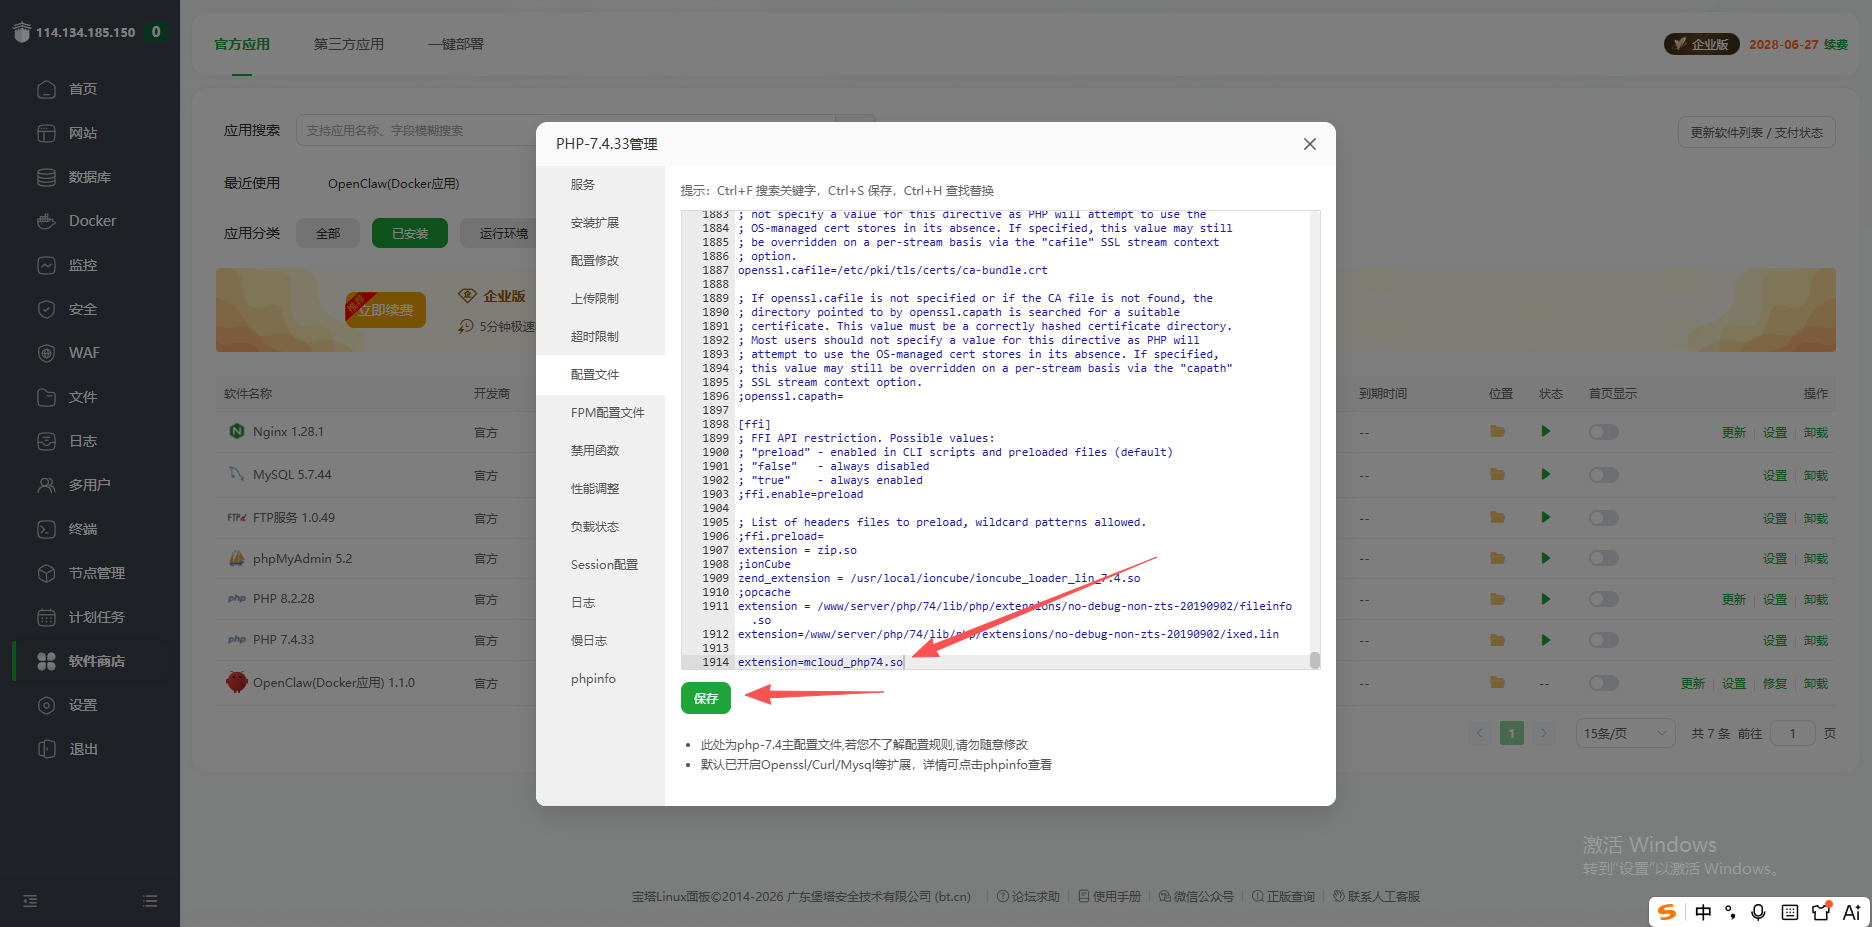Select FPM配置文件 in PHP management menu
This screenshot has height=927, width=1872.
tap(600, 413)
